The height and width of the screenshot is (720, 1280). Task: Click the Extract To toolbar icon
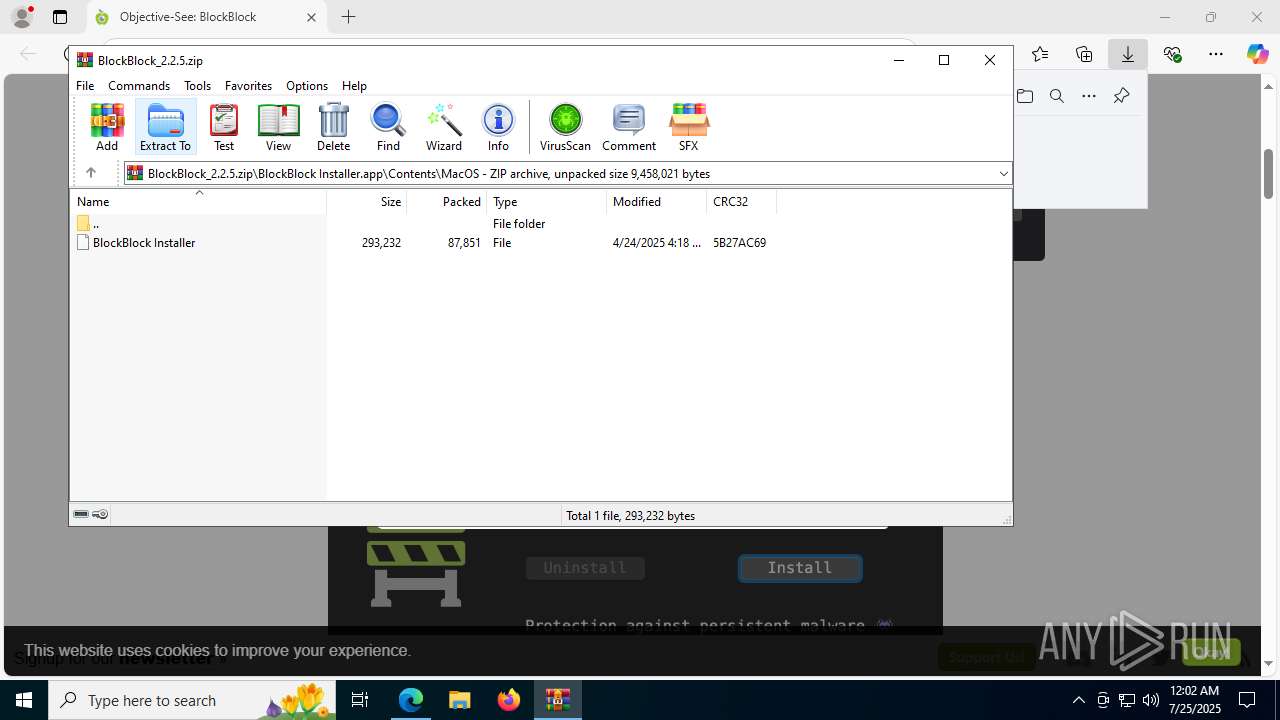click(165, 127)
